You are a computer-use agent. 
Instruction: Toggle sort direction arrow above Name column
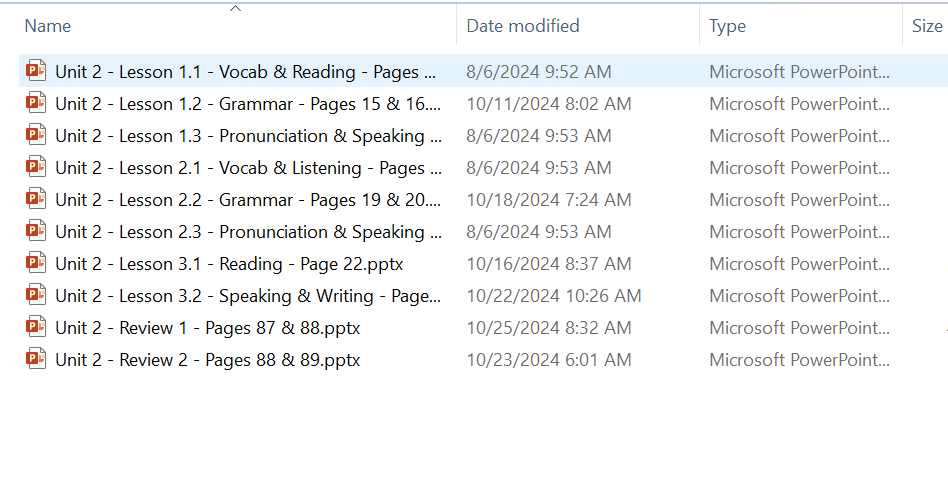pos(235,9)
